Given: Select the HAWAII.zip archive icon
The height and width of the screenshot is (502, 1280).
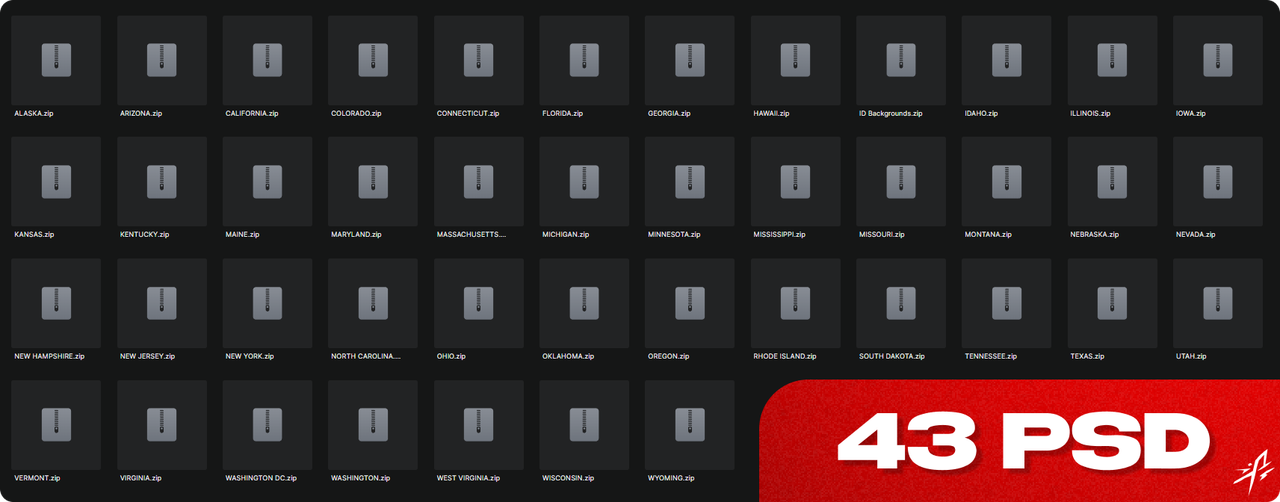Looking at the screenshot, I should pos(795,60).
